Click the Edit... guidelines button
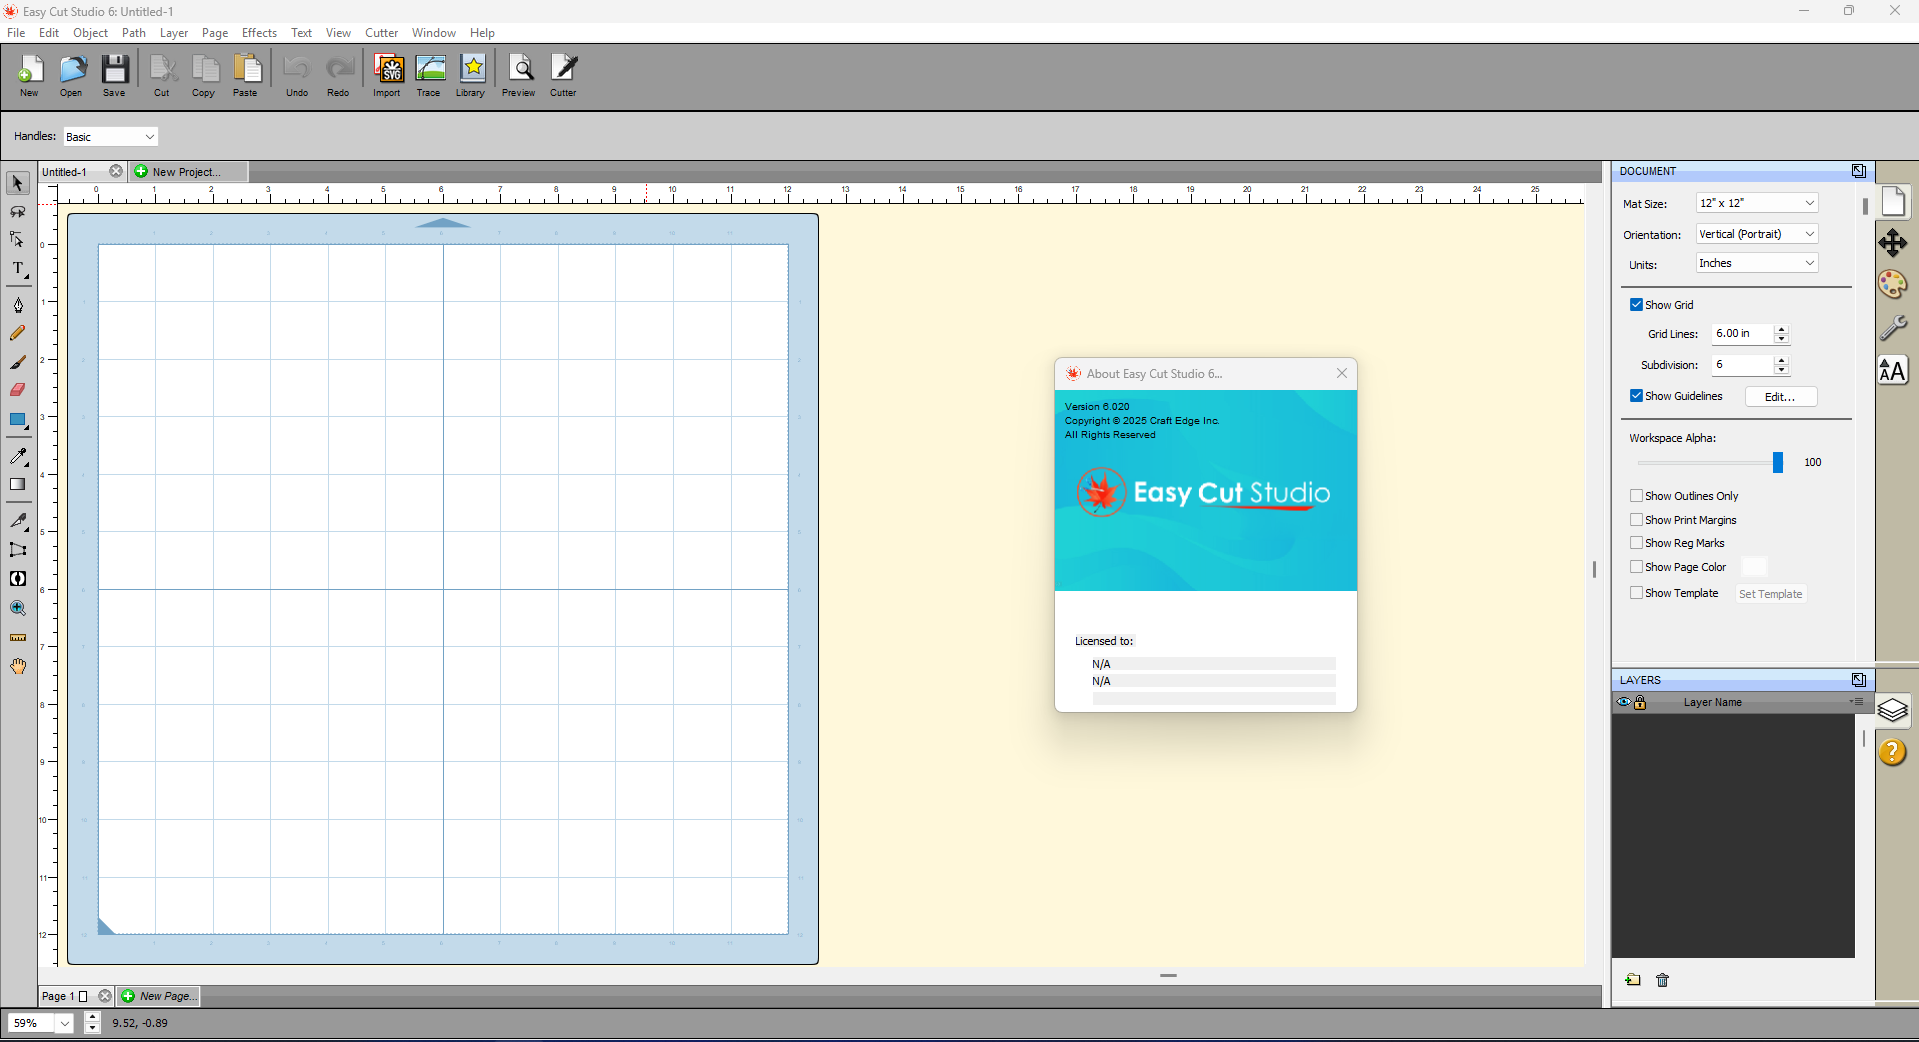 [1781, 397]
